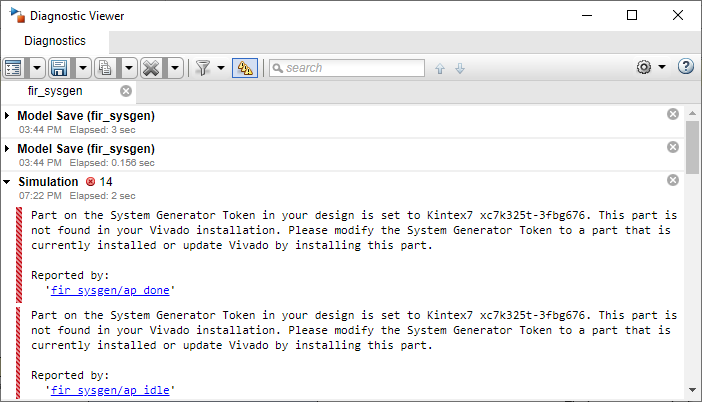Click first error message about Kintex7 part
Viewport: 702px width, 402px height.
354,230
